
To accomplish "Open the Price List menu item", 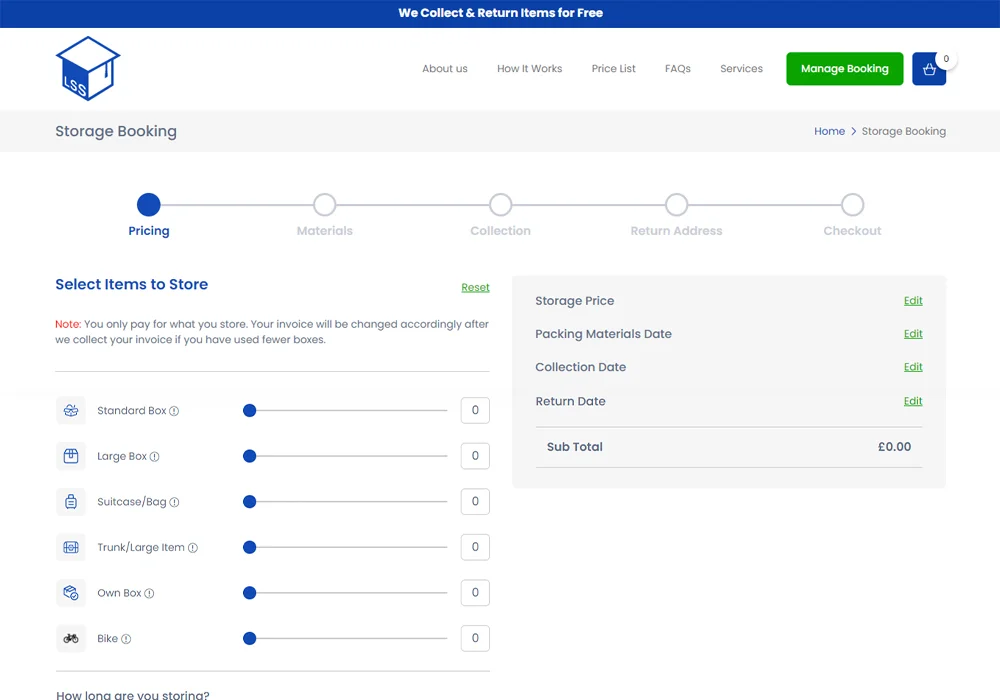I will coord(613,69).
